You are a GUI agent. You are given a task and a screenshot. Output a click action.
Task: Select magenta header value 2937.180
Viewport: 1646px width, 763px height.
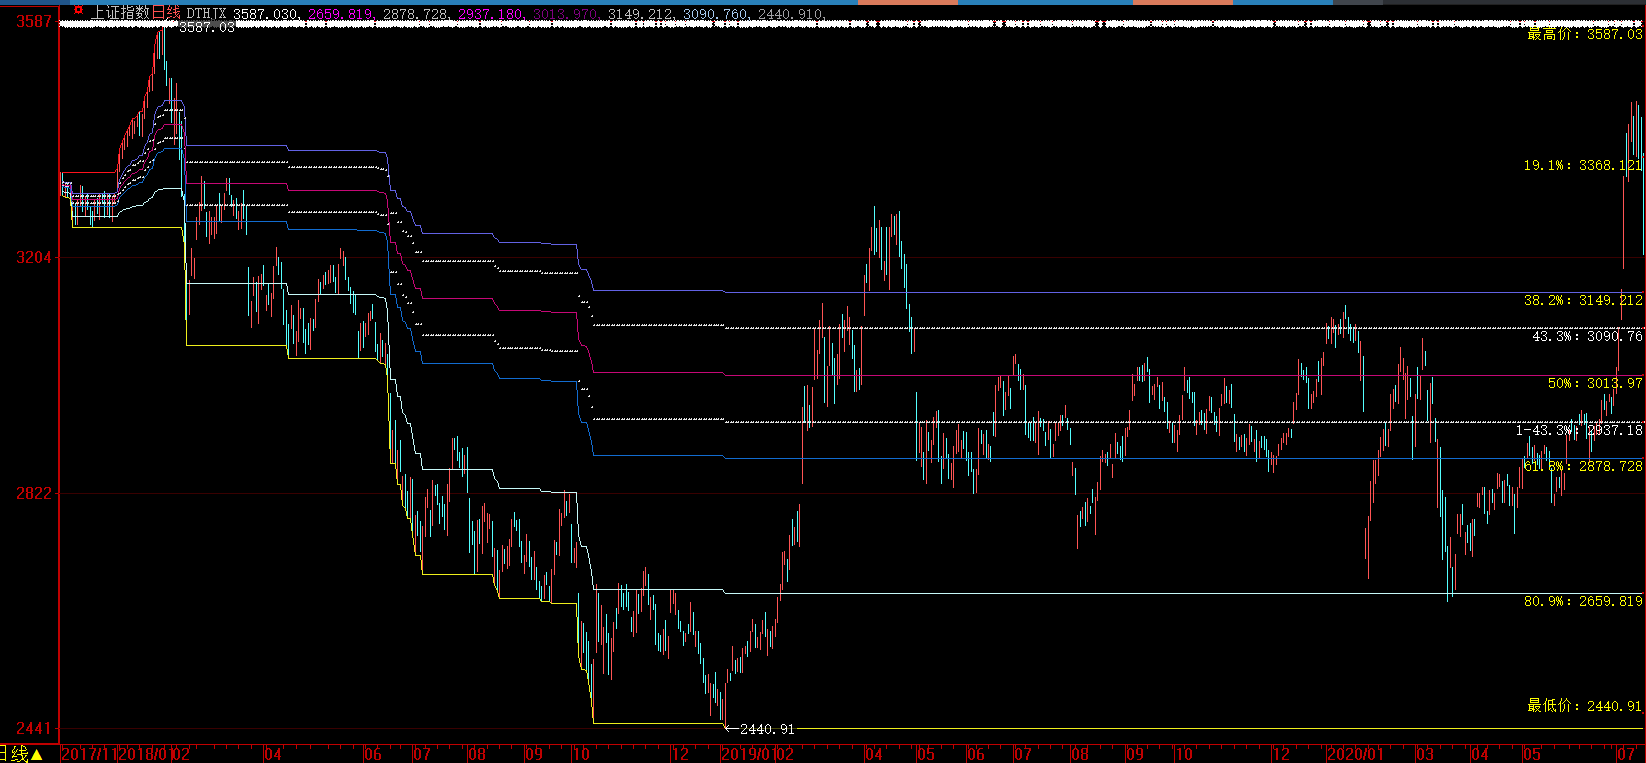coord(491,14)
